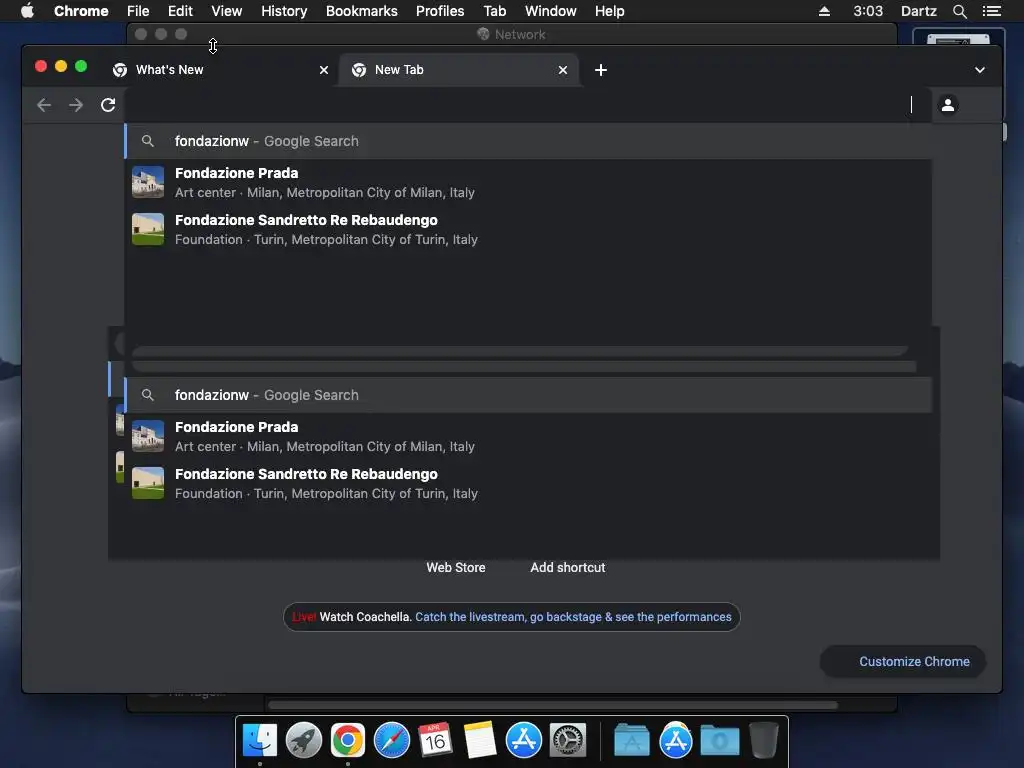Click the Dartz user name in menu bar

coord(919,11)
